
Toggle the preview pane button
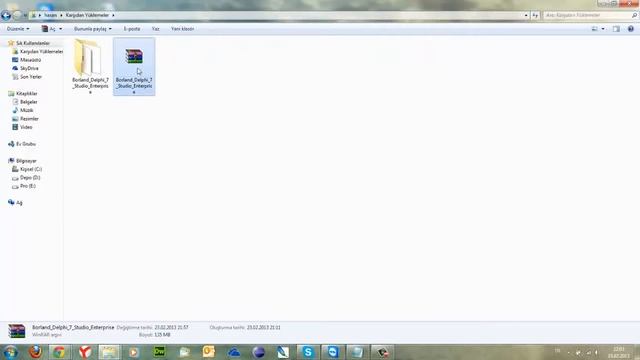click(x=616, y=29)
